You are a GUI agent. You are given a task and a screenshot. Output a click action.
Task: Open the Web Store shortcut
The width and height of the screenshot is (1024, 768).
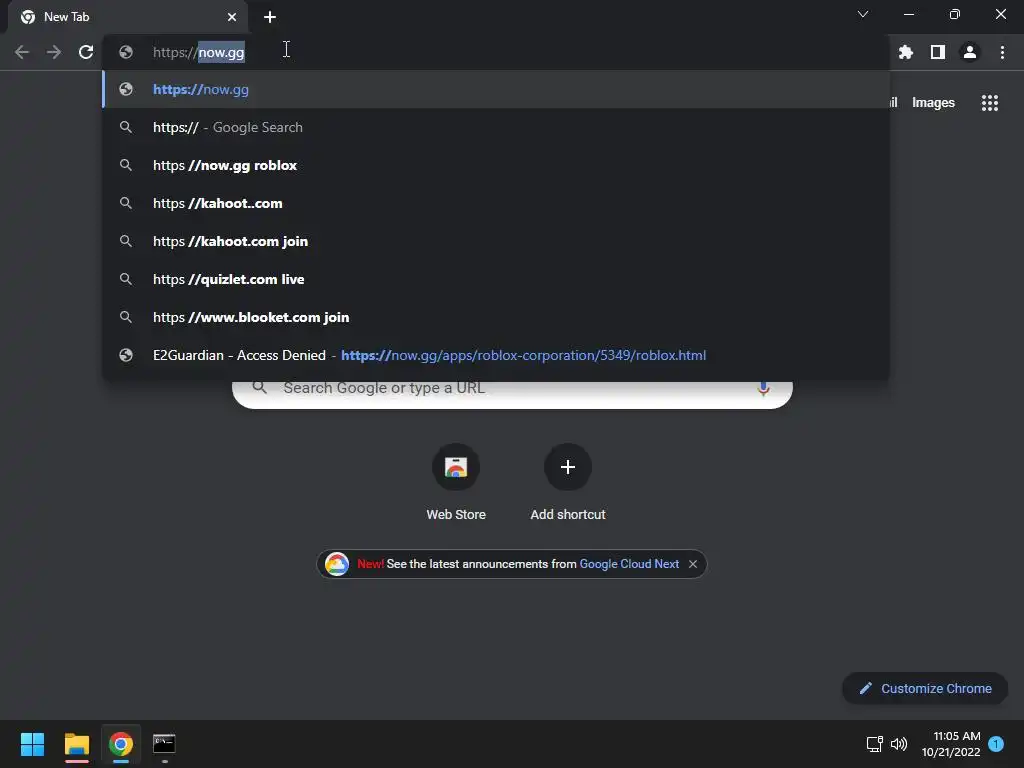pyautogui.click(x=456, y=482)
